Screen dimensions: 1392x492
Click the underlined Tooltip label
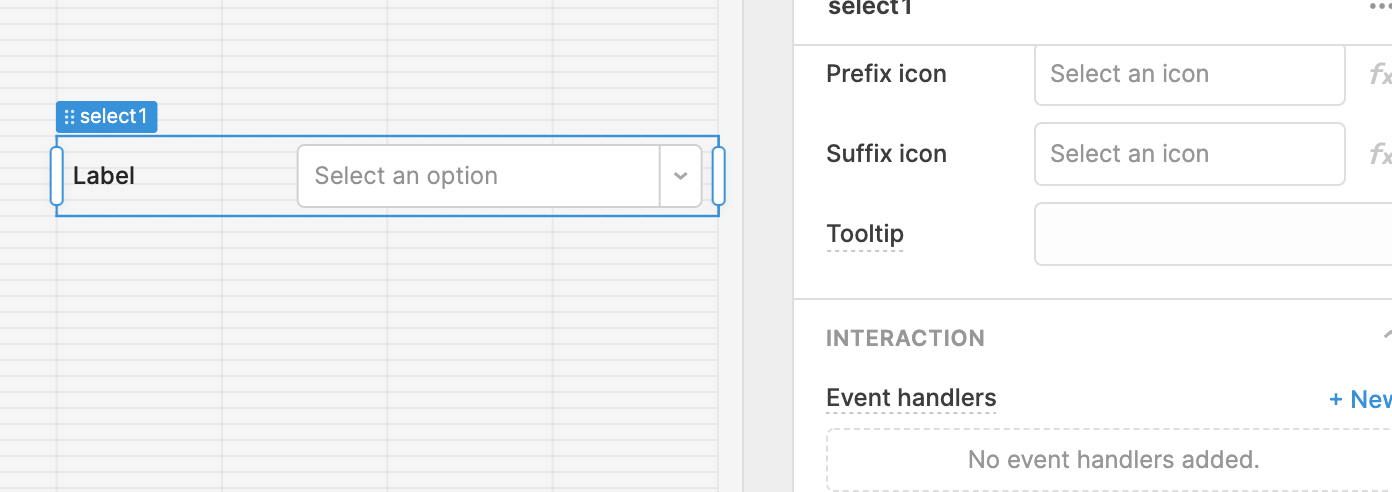pyautogui.click(x=865, y=234)
